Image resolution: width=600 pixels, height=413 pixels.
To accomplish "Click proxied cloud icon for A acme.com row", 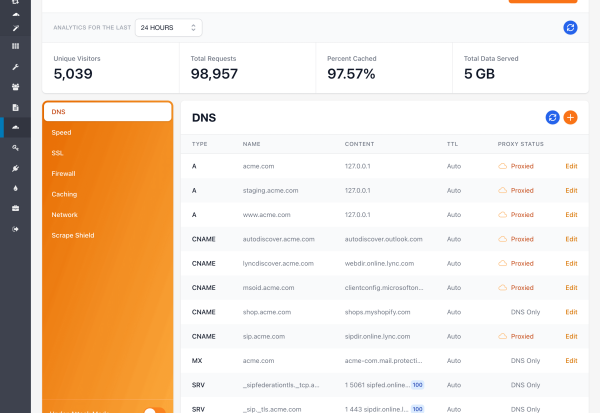I will point(502,166).
